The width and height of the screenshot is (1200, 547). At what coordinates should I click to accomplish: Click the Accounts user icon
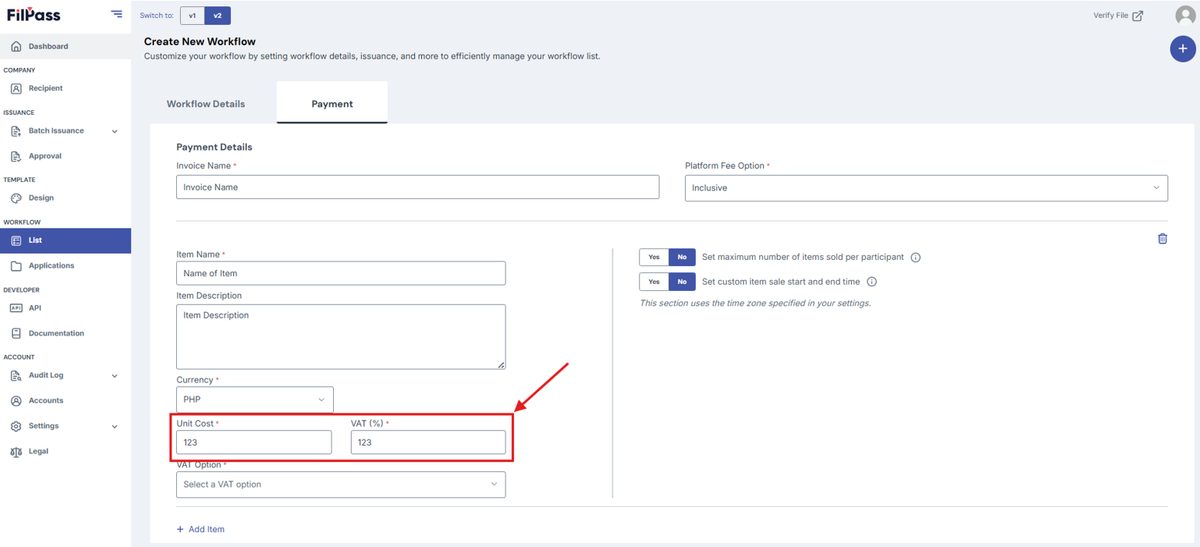click(x=16, y=401)
